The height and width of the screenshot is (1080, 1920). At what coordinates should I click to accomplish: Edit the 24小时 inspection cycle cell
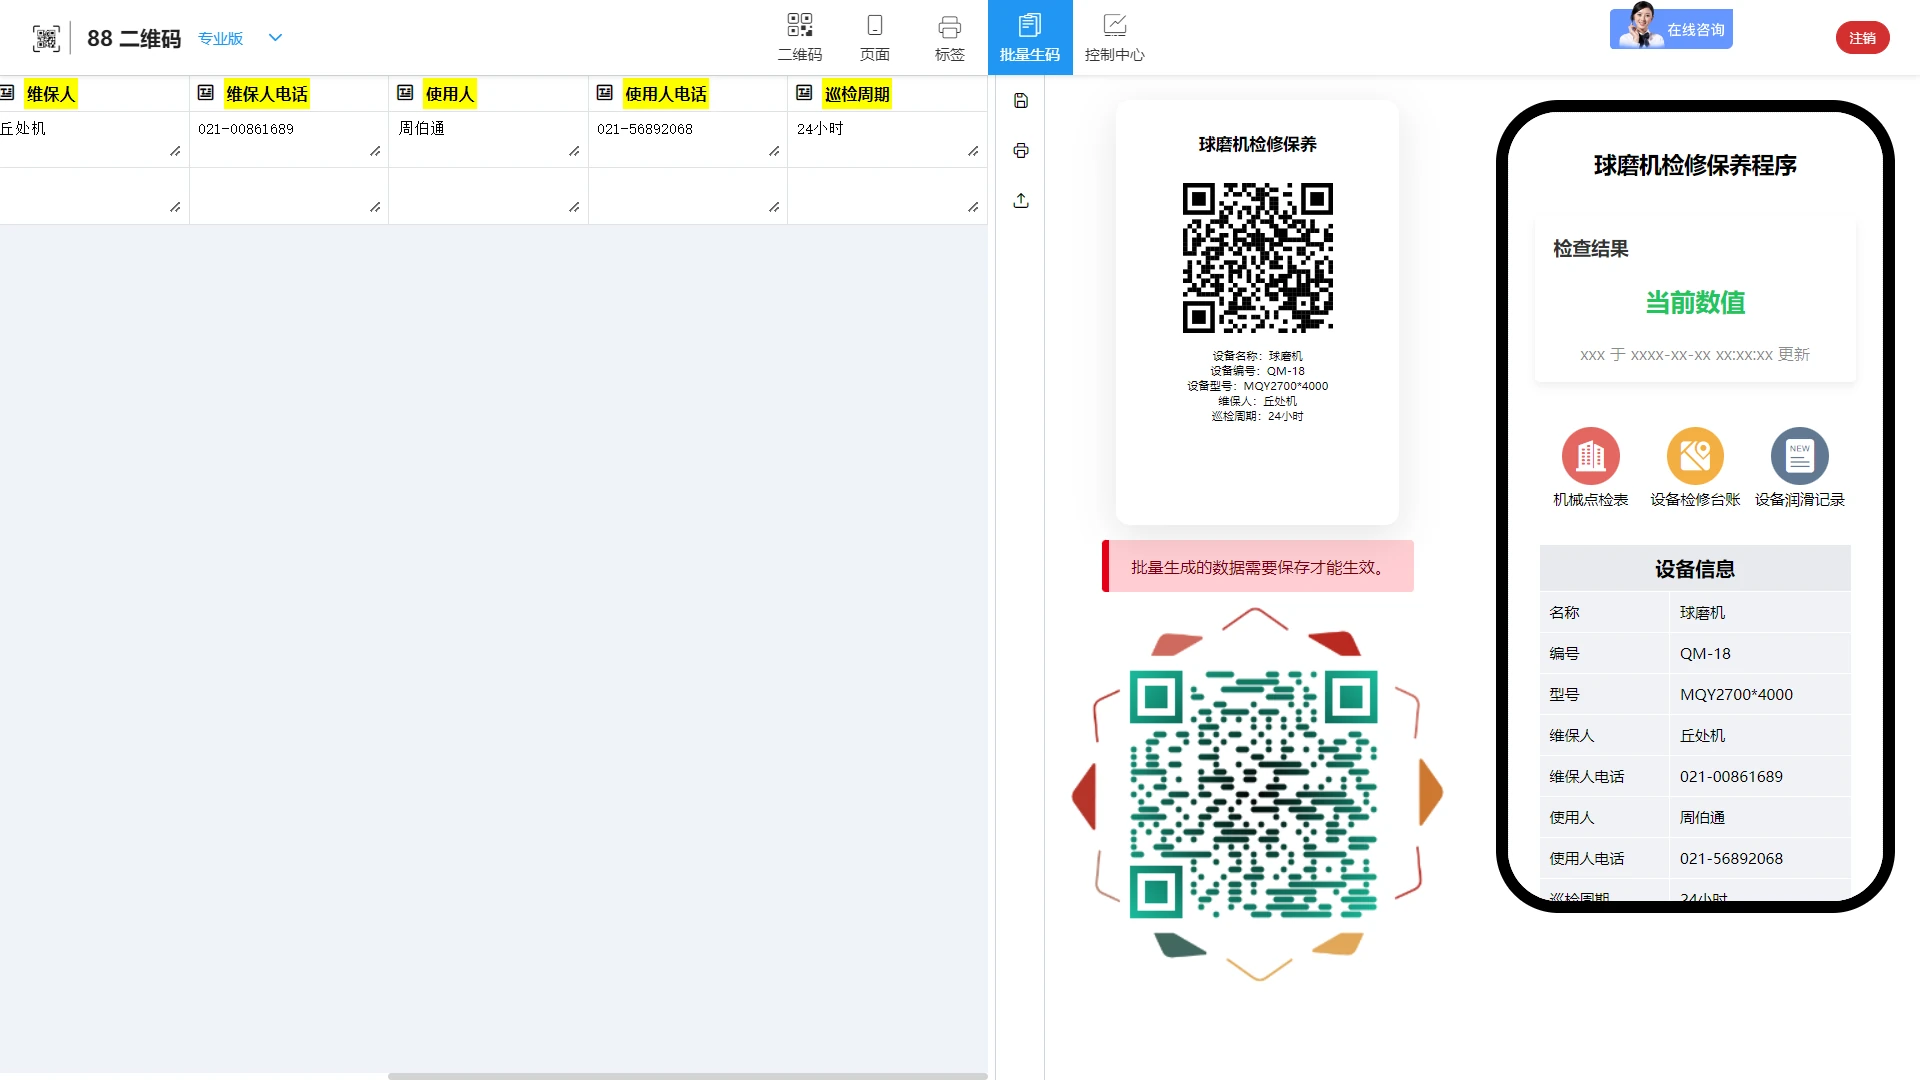[x=887, y=139]
